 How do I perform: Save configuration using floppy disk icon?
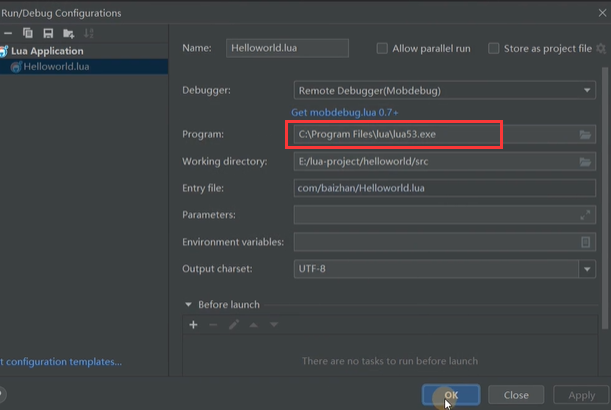[48, 34]
